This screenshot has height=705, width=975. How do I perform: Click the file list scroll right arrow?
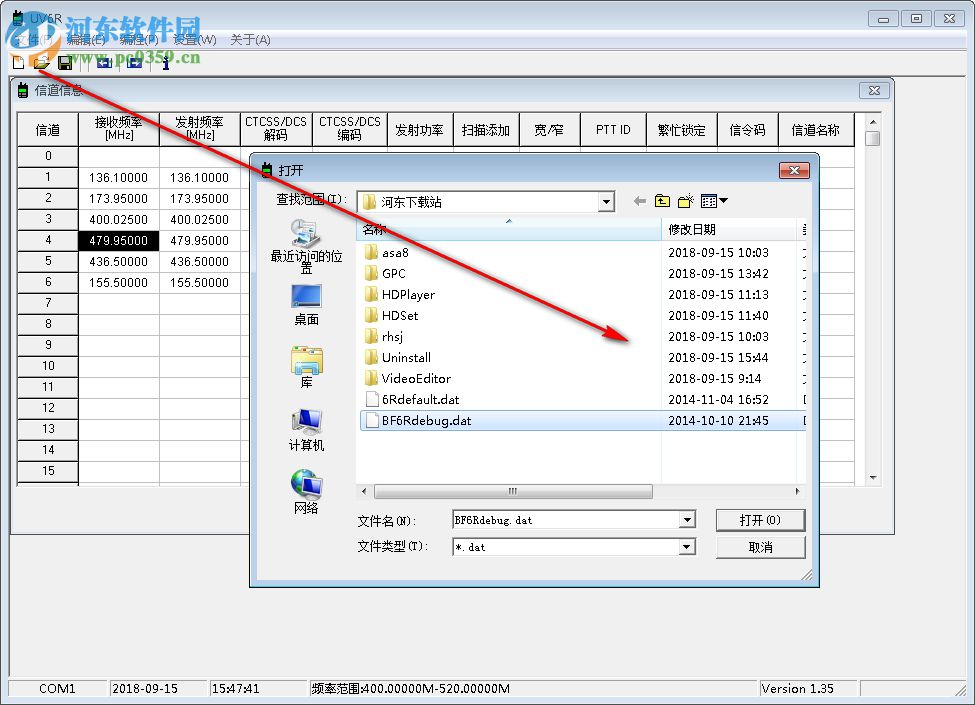pyautogui.click(x=798, y=491)
